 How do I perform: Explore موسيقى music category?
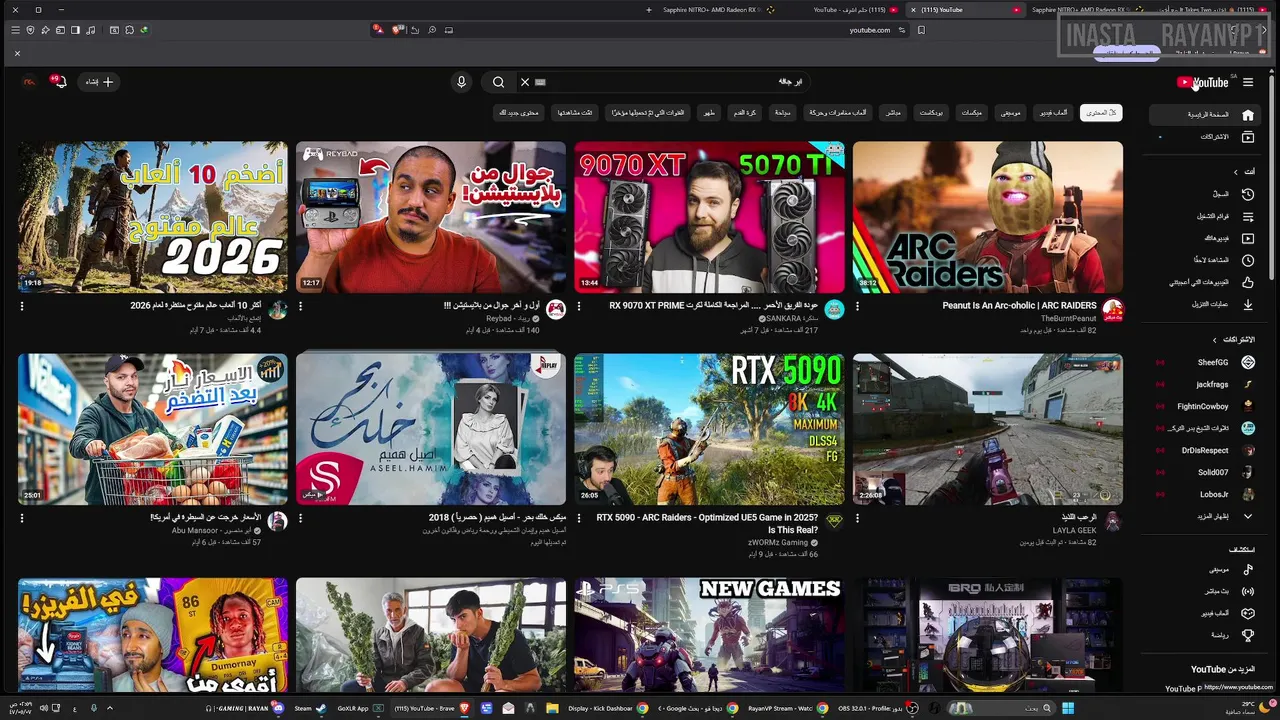click(1205, 569)
